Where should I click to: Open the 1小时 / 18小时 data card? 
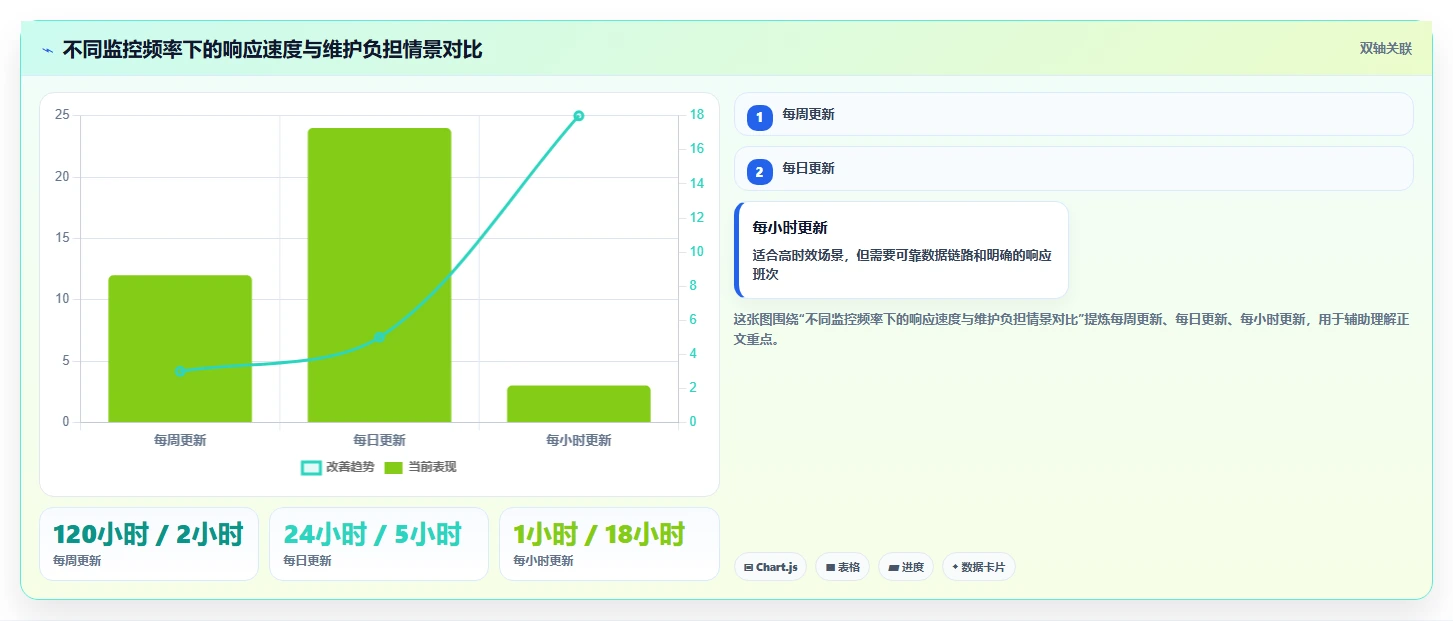tap(609, 544)
